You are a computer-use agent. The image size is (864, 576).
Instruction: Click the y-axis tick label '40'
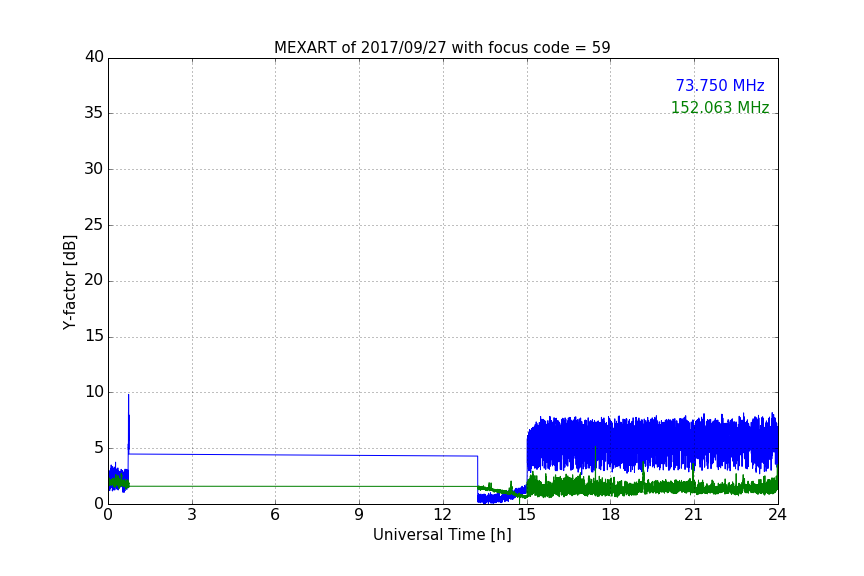click(x=94, y=57)
